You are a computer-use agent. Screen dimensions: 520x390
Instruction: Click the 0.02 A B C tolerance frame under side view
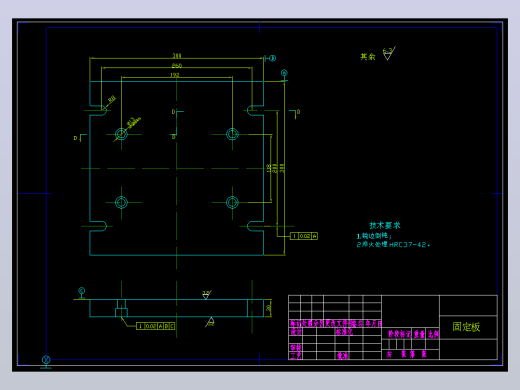[x=155, y=326]
